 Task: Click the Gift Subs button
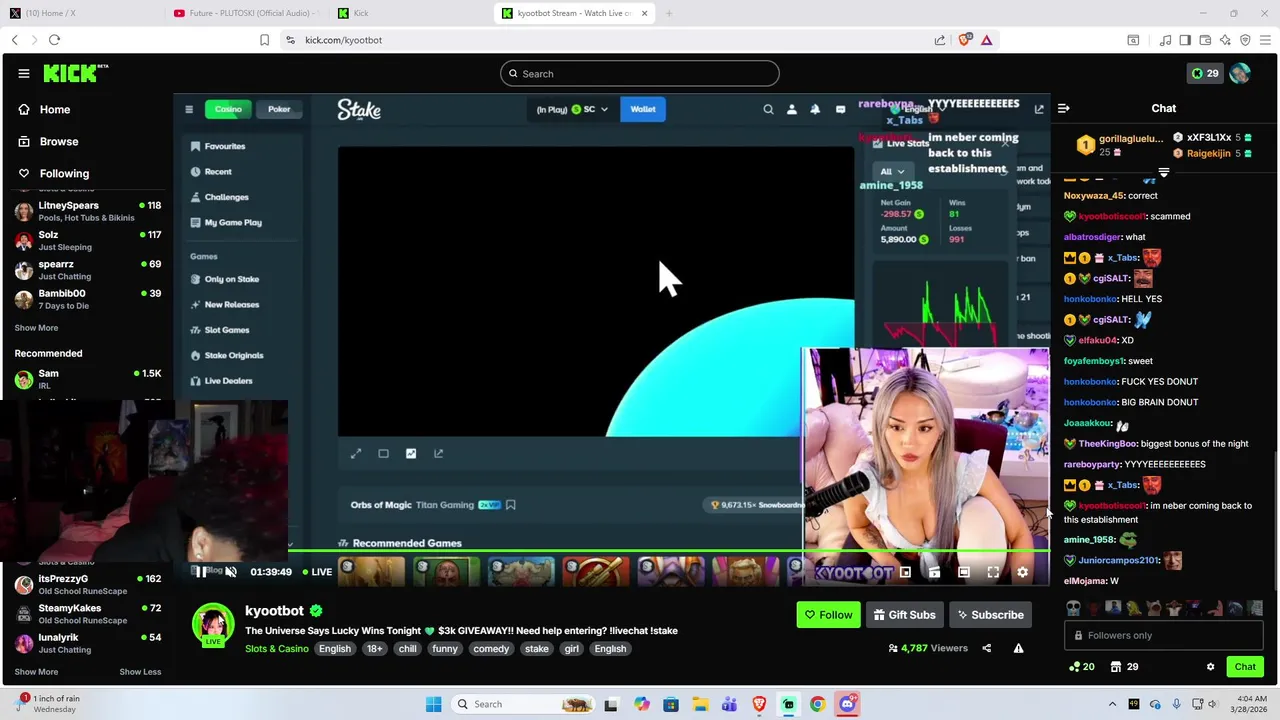(904, 615)
